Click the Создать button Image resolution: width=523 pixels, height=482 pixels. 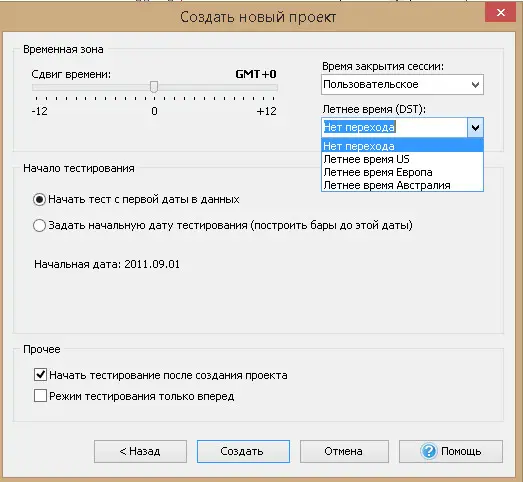tap(243, 451)
